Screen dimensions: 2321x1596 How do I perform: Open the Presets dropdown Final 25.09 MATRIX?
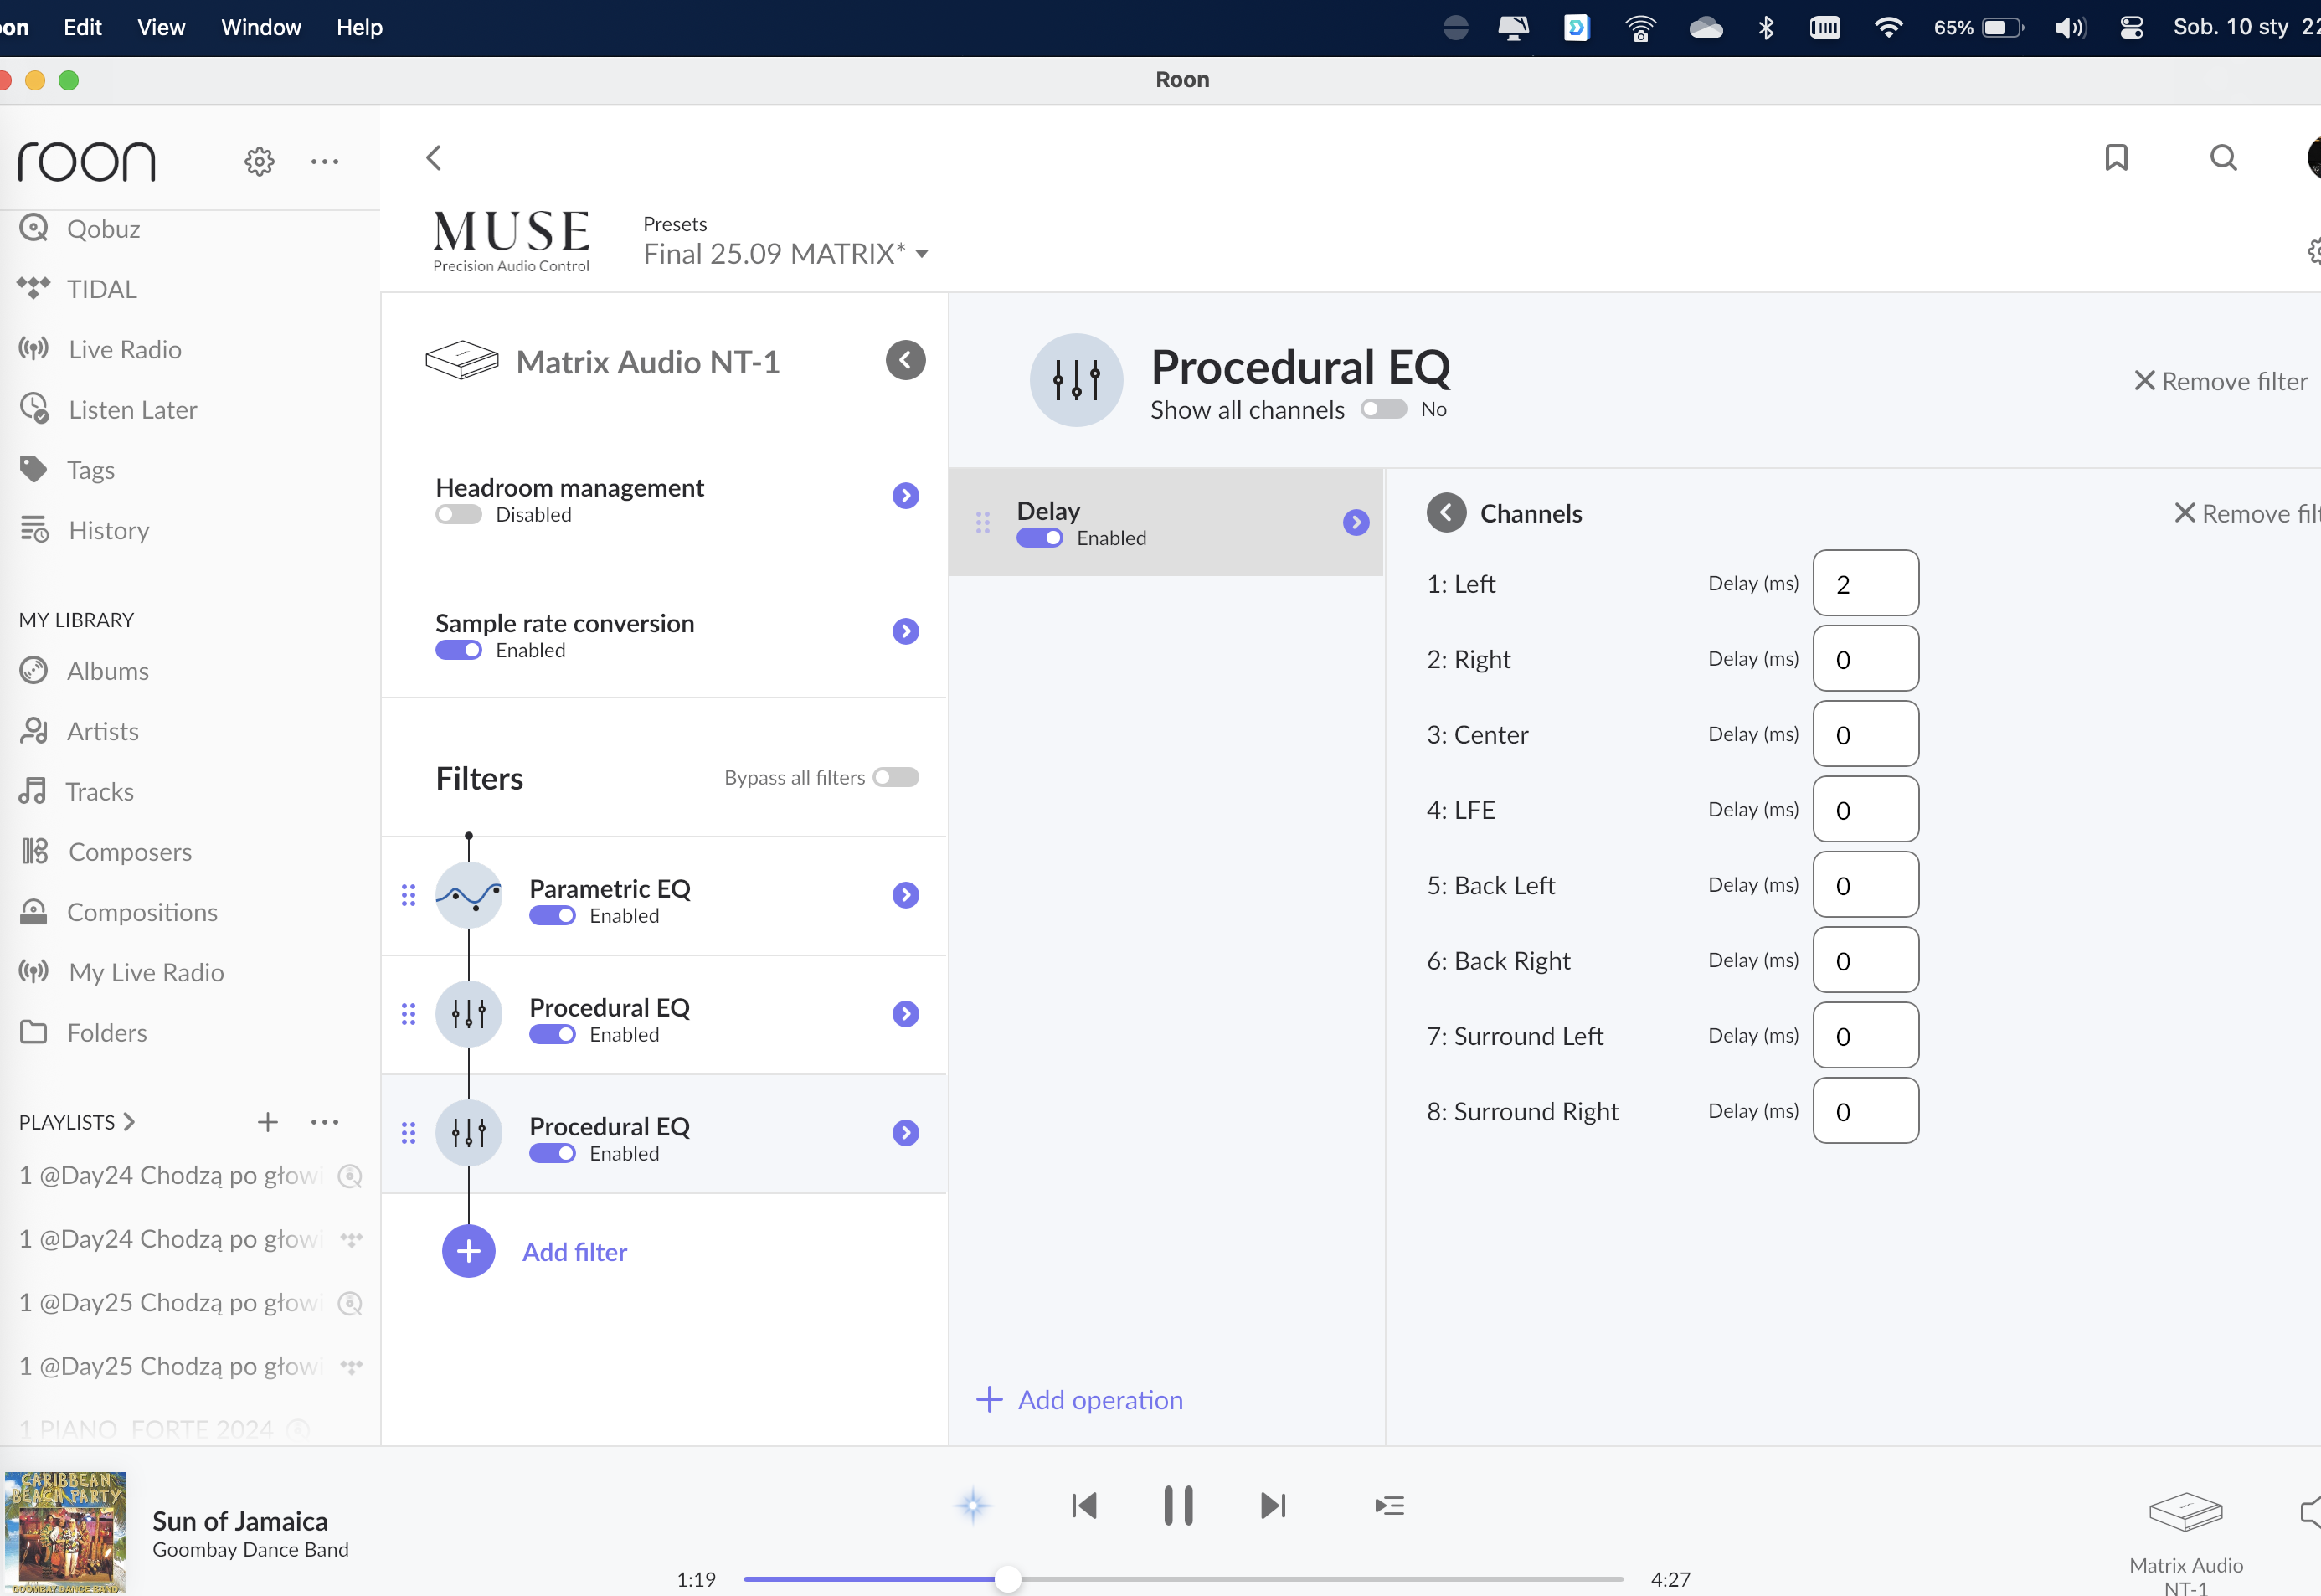785,254
